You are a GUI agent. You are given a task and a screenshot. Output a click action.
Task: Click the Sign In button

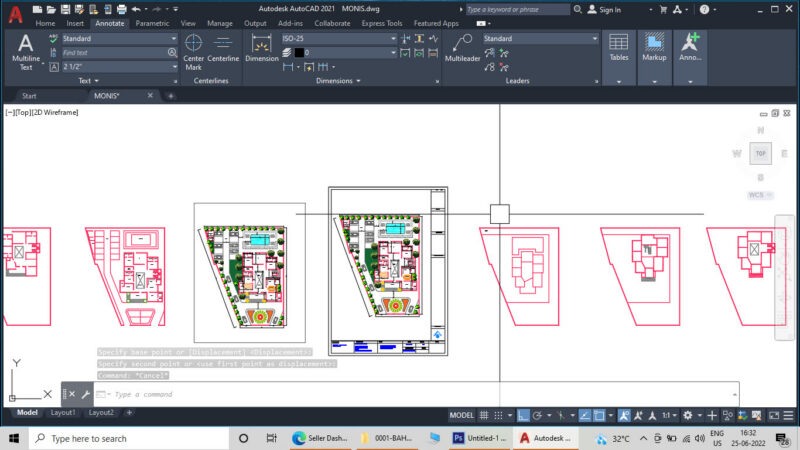tap(605, 10)
